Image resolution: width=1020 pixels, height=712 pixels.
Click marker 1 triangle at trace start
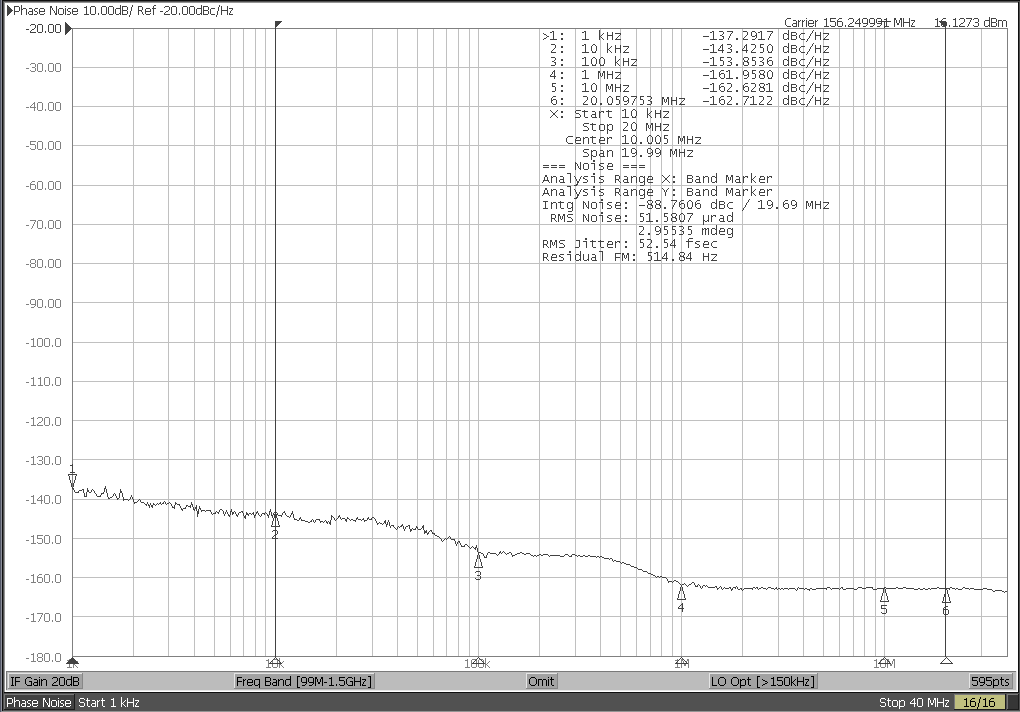click(x=71, y=478)
